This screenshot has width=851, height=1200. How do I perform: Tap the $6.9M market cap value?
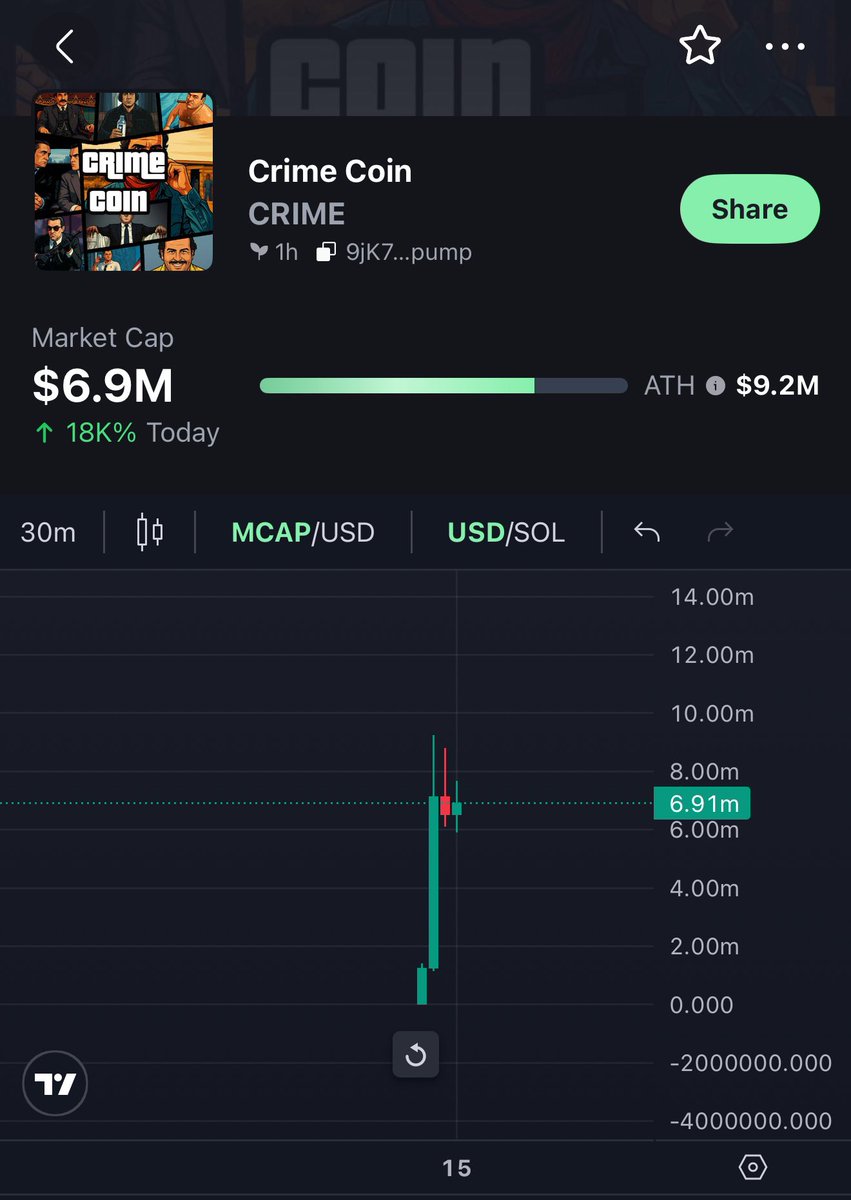(103, 387)
